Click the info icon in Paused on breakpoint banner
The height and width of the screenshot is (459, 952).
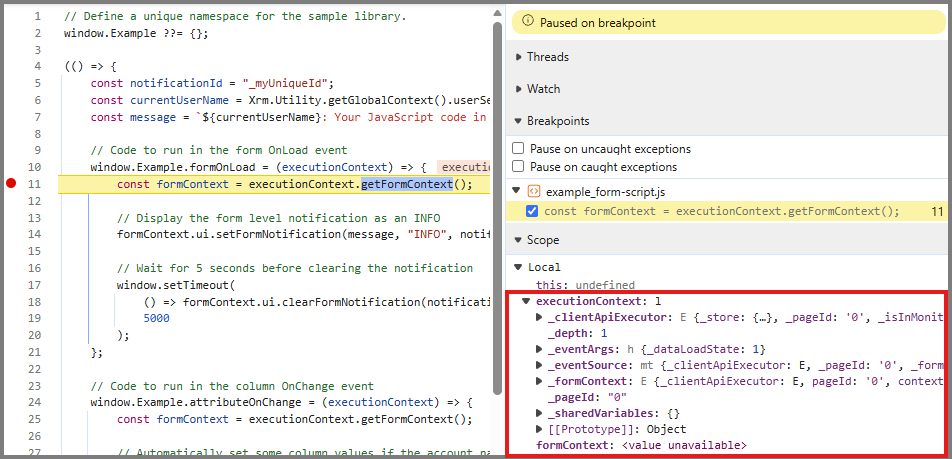click(528, 22)
